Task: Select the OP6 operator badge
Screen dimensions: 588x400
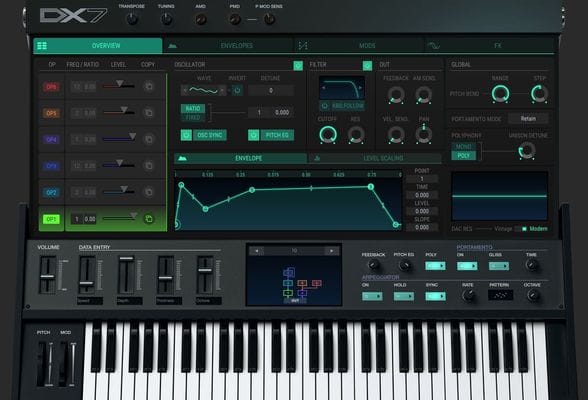Action: point(51,87)
